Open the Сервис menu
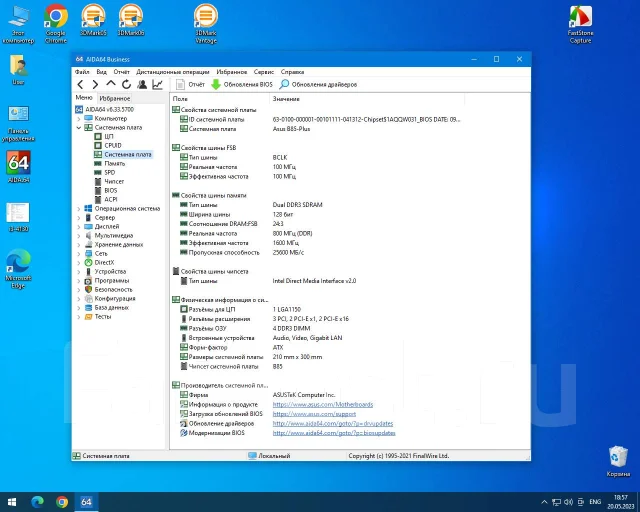 264,72
